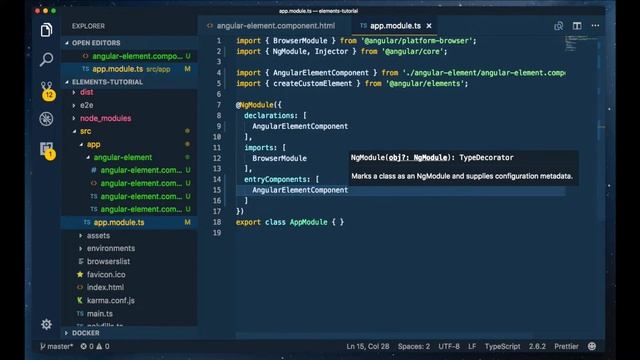Click line number 18 in gutter
The image size is (640, 360).
coord(217,222)
